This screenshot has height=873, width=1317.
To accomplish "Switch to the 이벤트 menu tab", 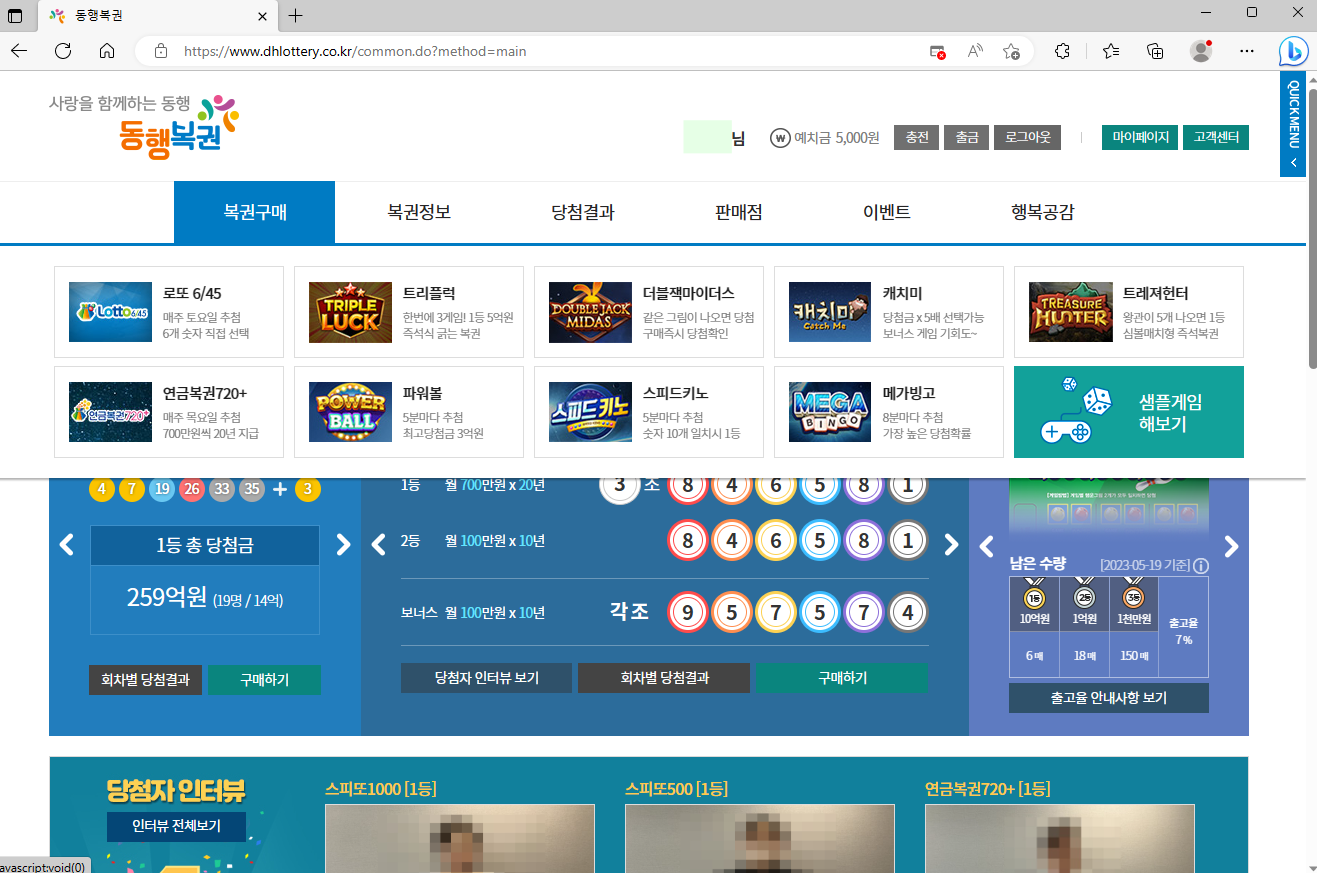I will tap(884, 212).
